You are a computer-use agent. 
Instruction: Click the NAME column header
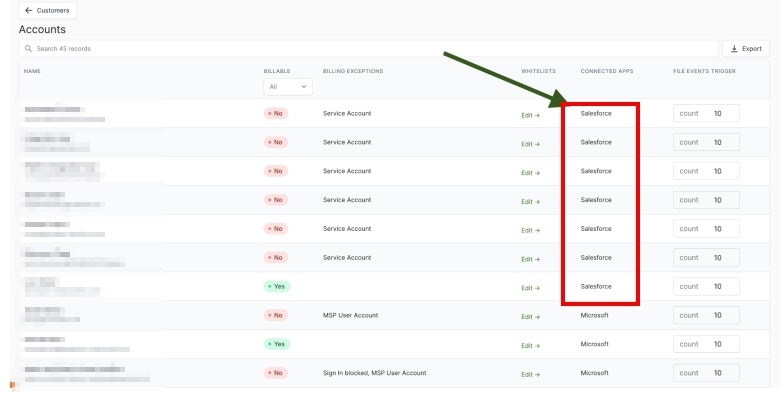(x=32, y=71)
